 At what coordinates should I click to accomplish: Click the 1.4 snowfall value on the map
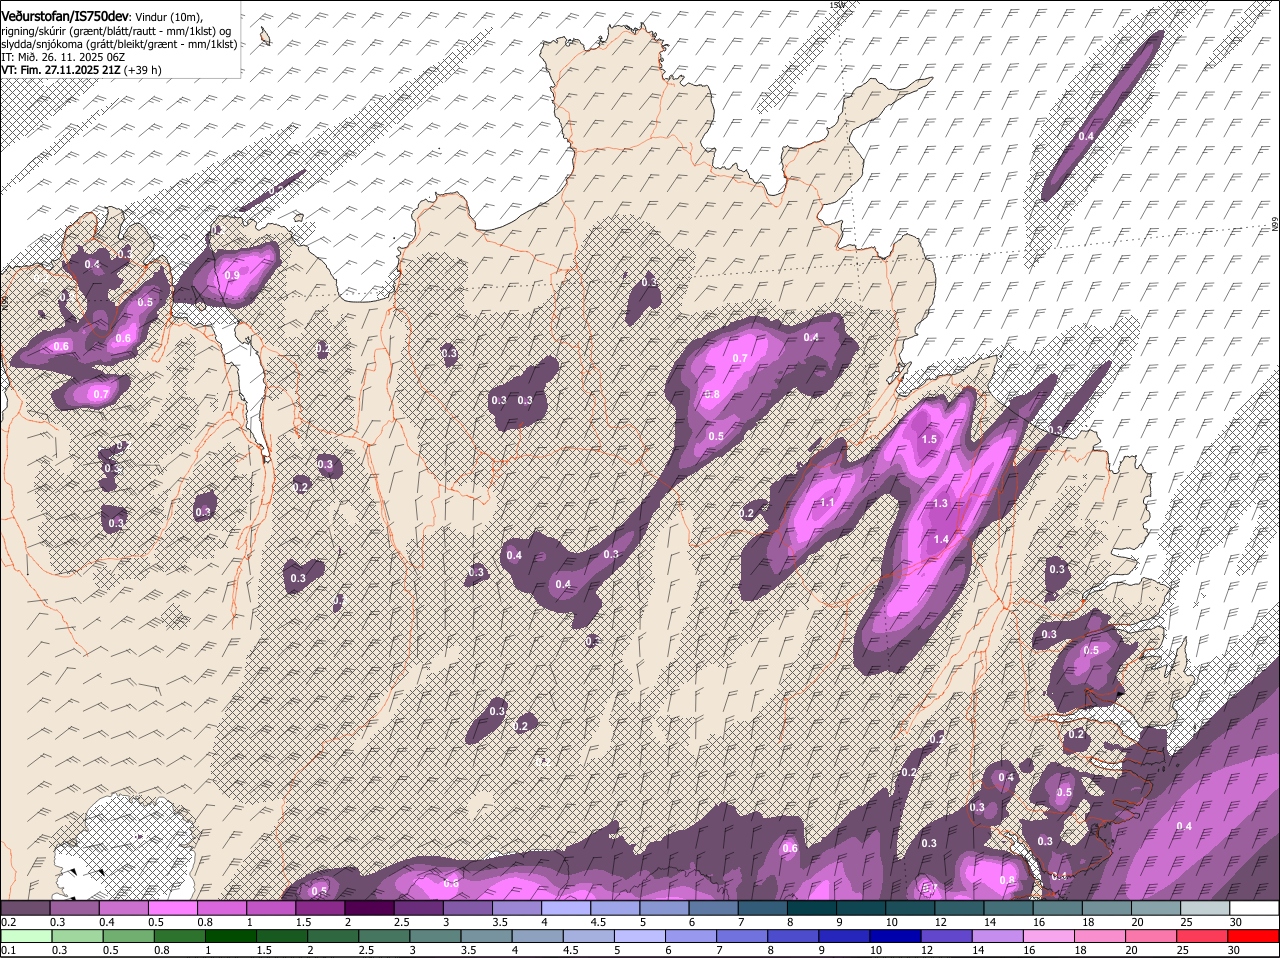click(x=941, y=539)
